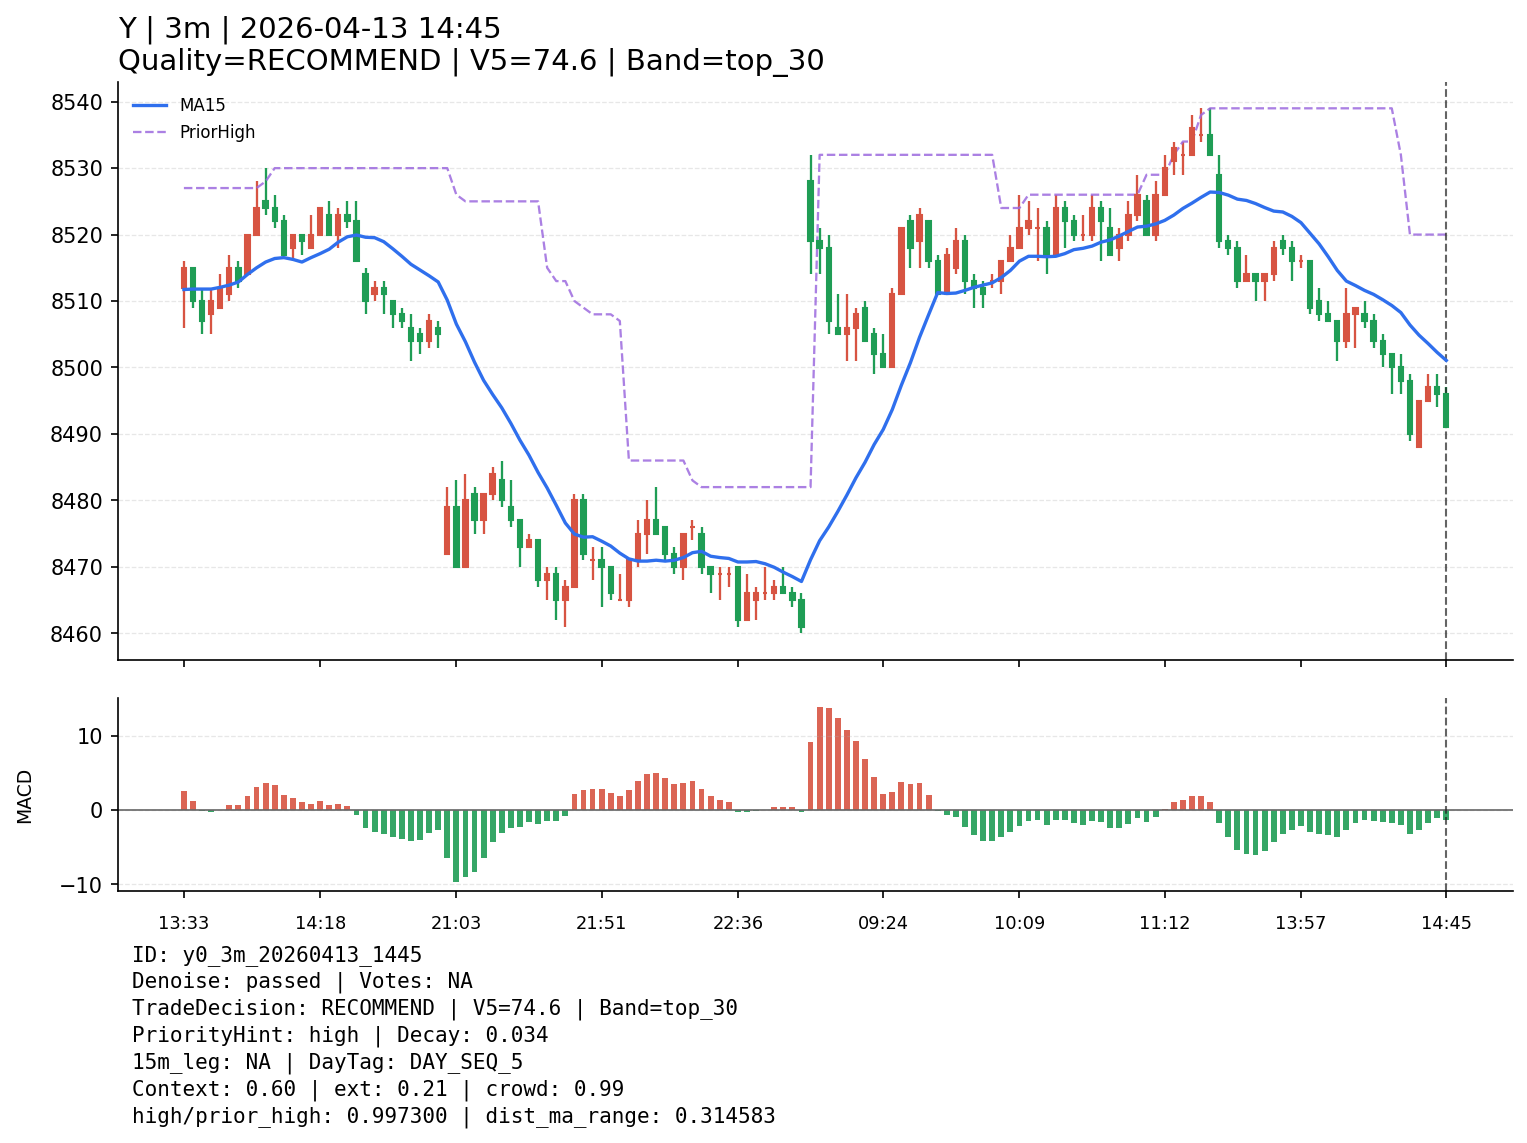Click the 14:45 time tick label

tap(1446, 923)
